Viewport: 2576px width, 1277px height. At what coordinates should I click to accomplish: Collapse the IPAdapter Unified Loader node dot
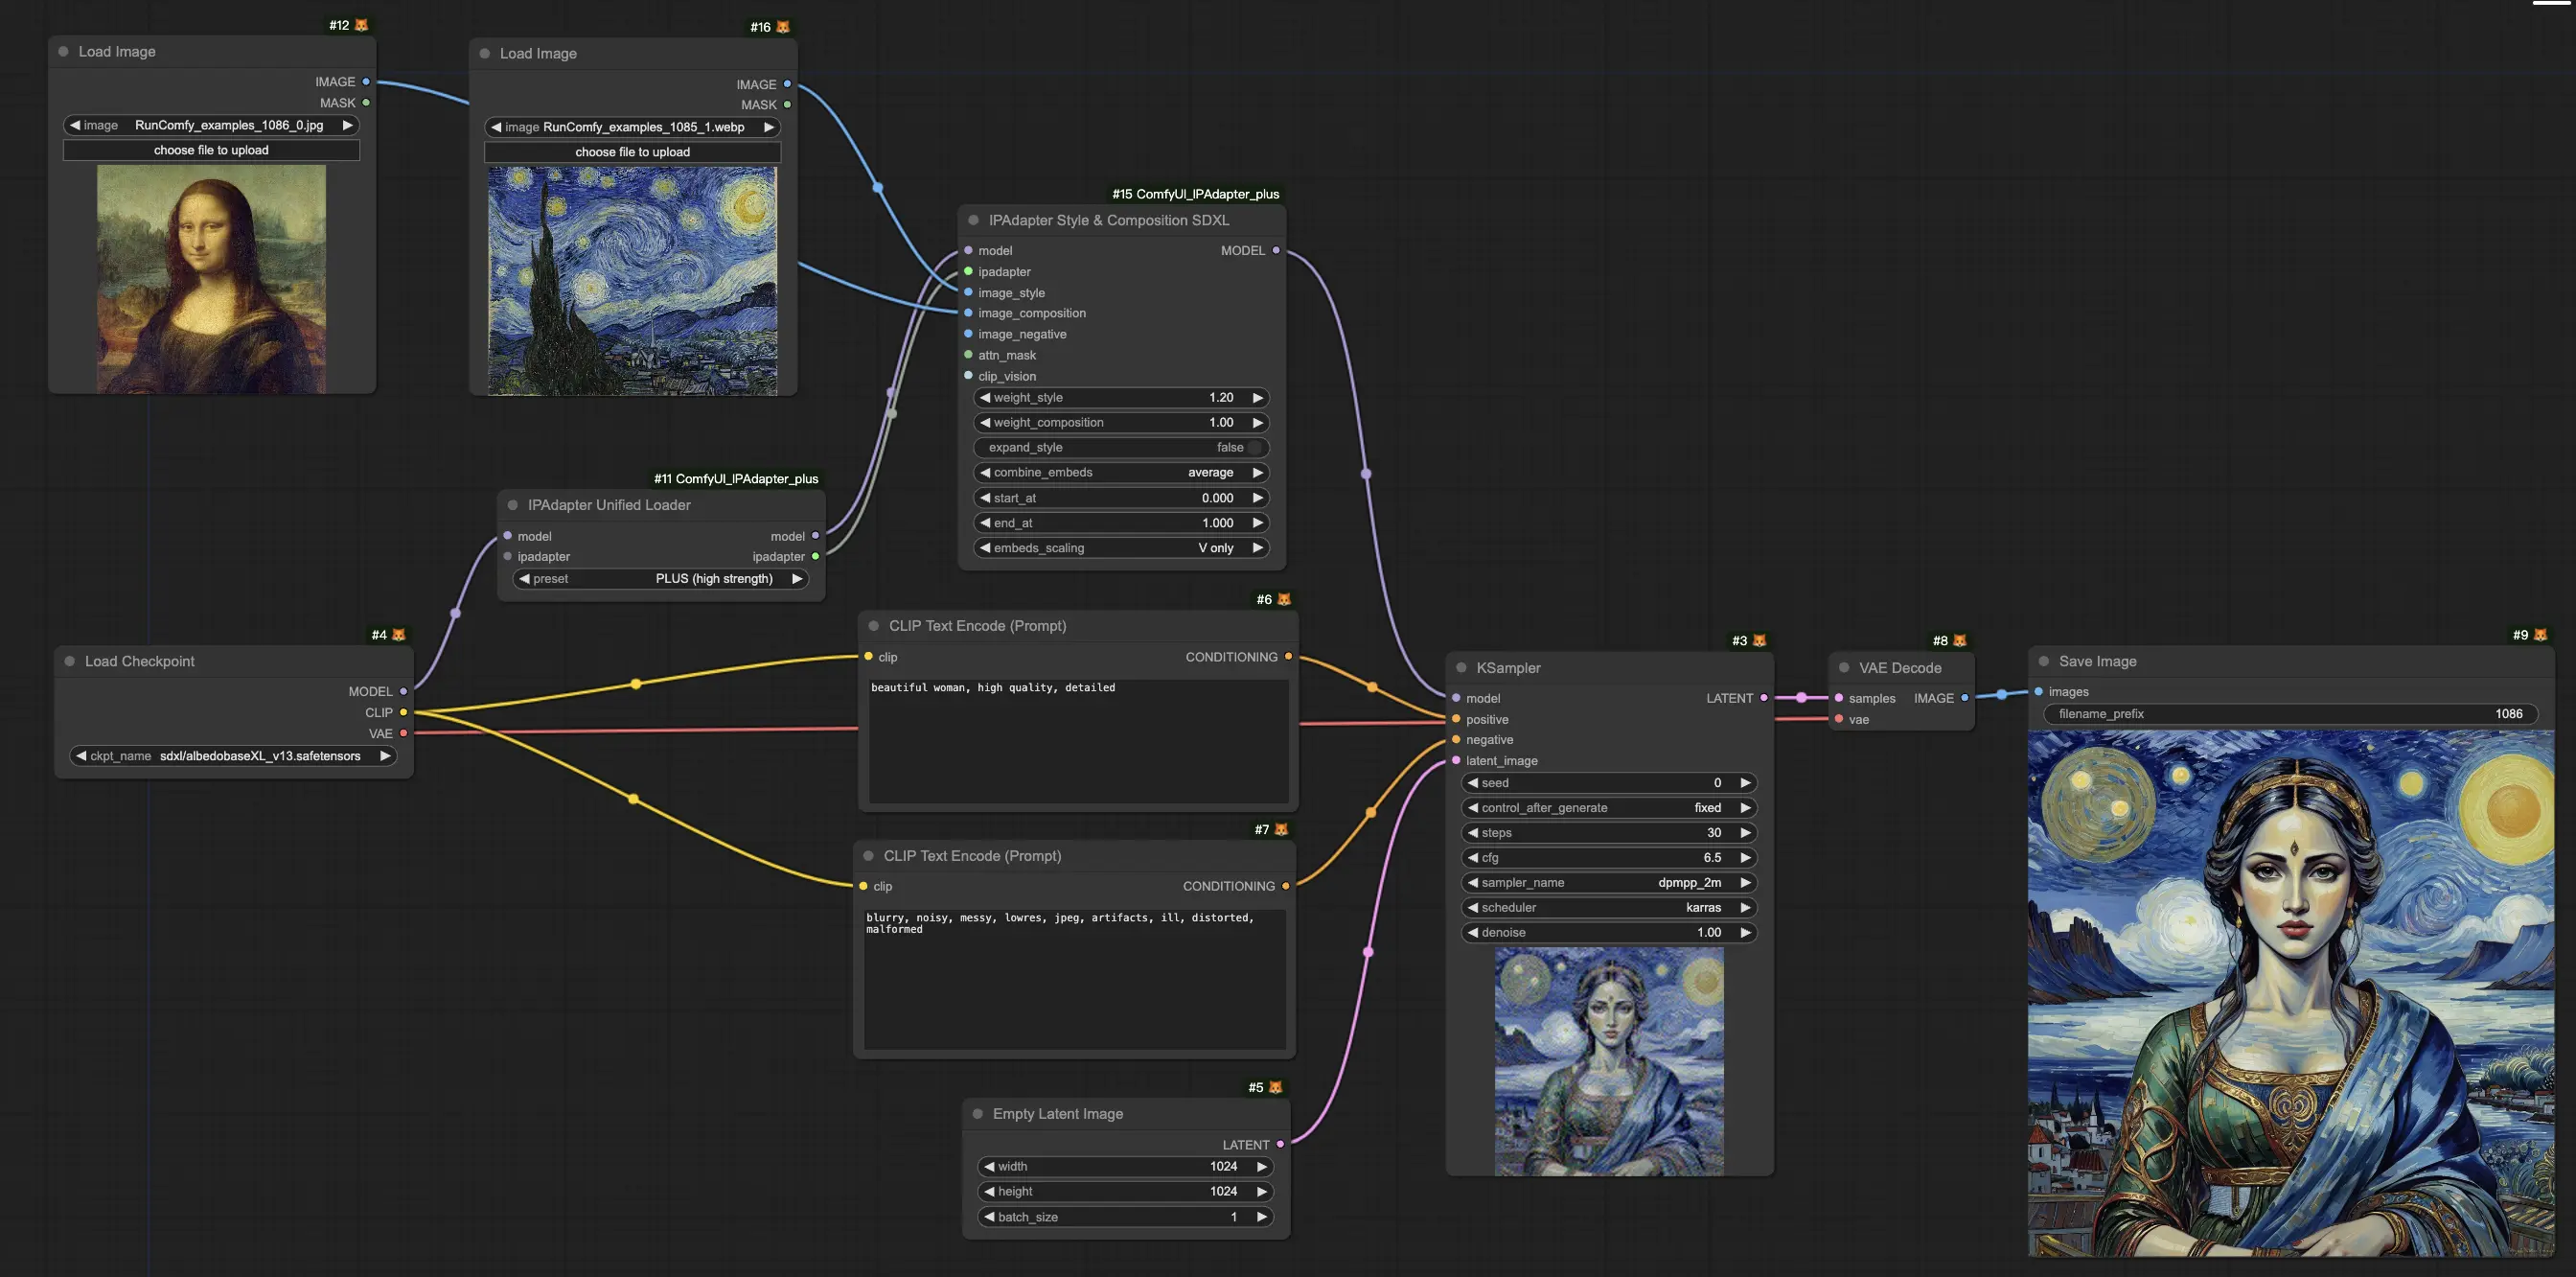513,505
